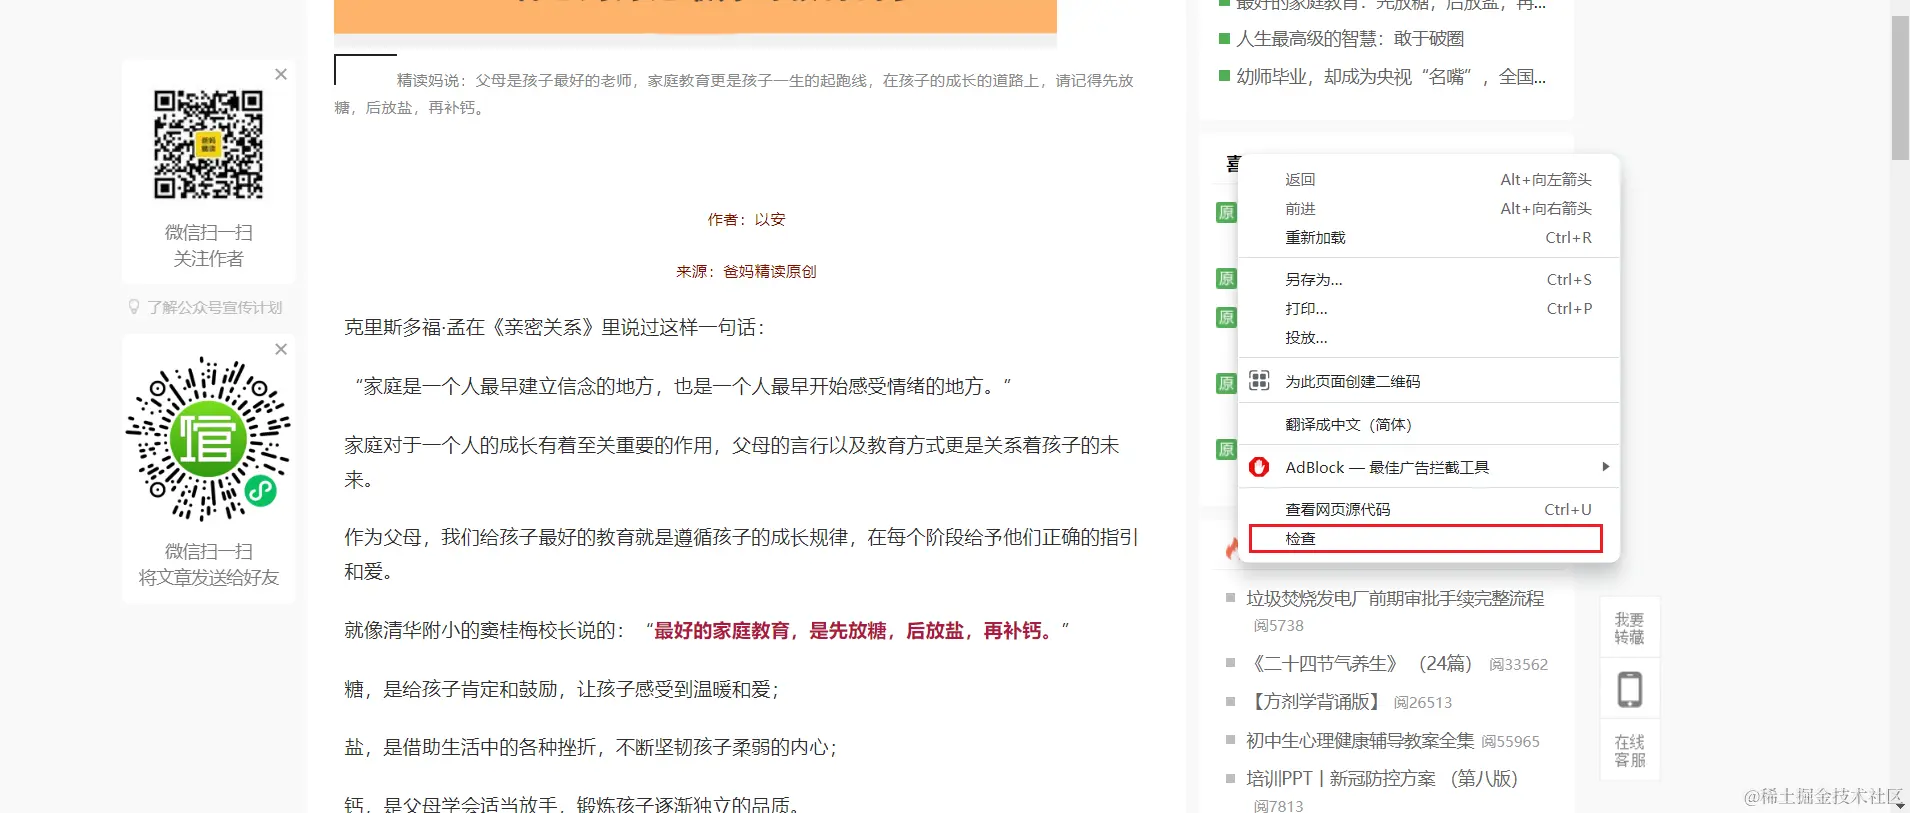Close the WeChat QR code follow-author card

click(x=281, y=74)
